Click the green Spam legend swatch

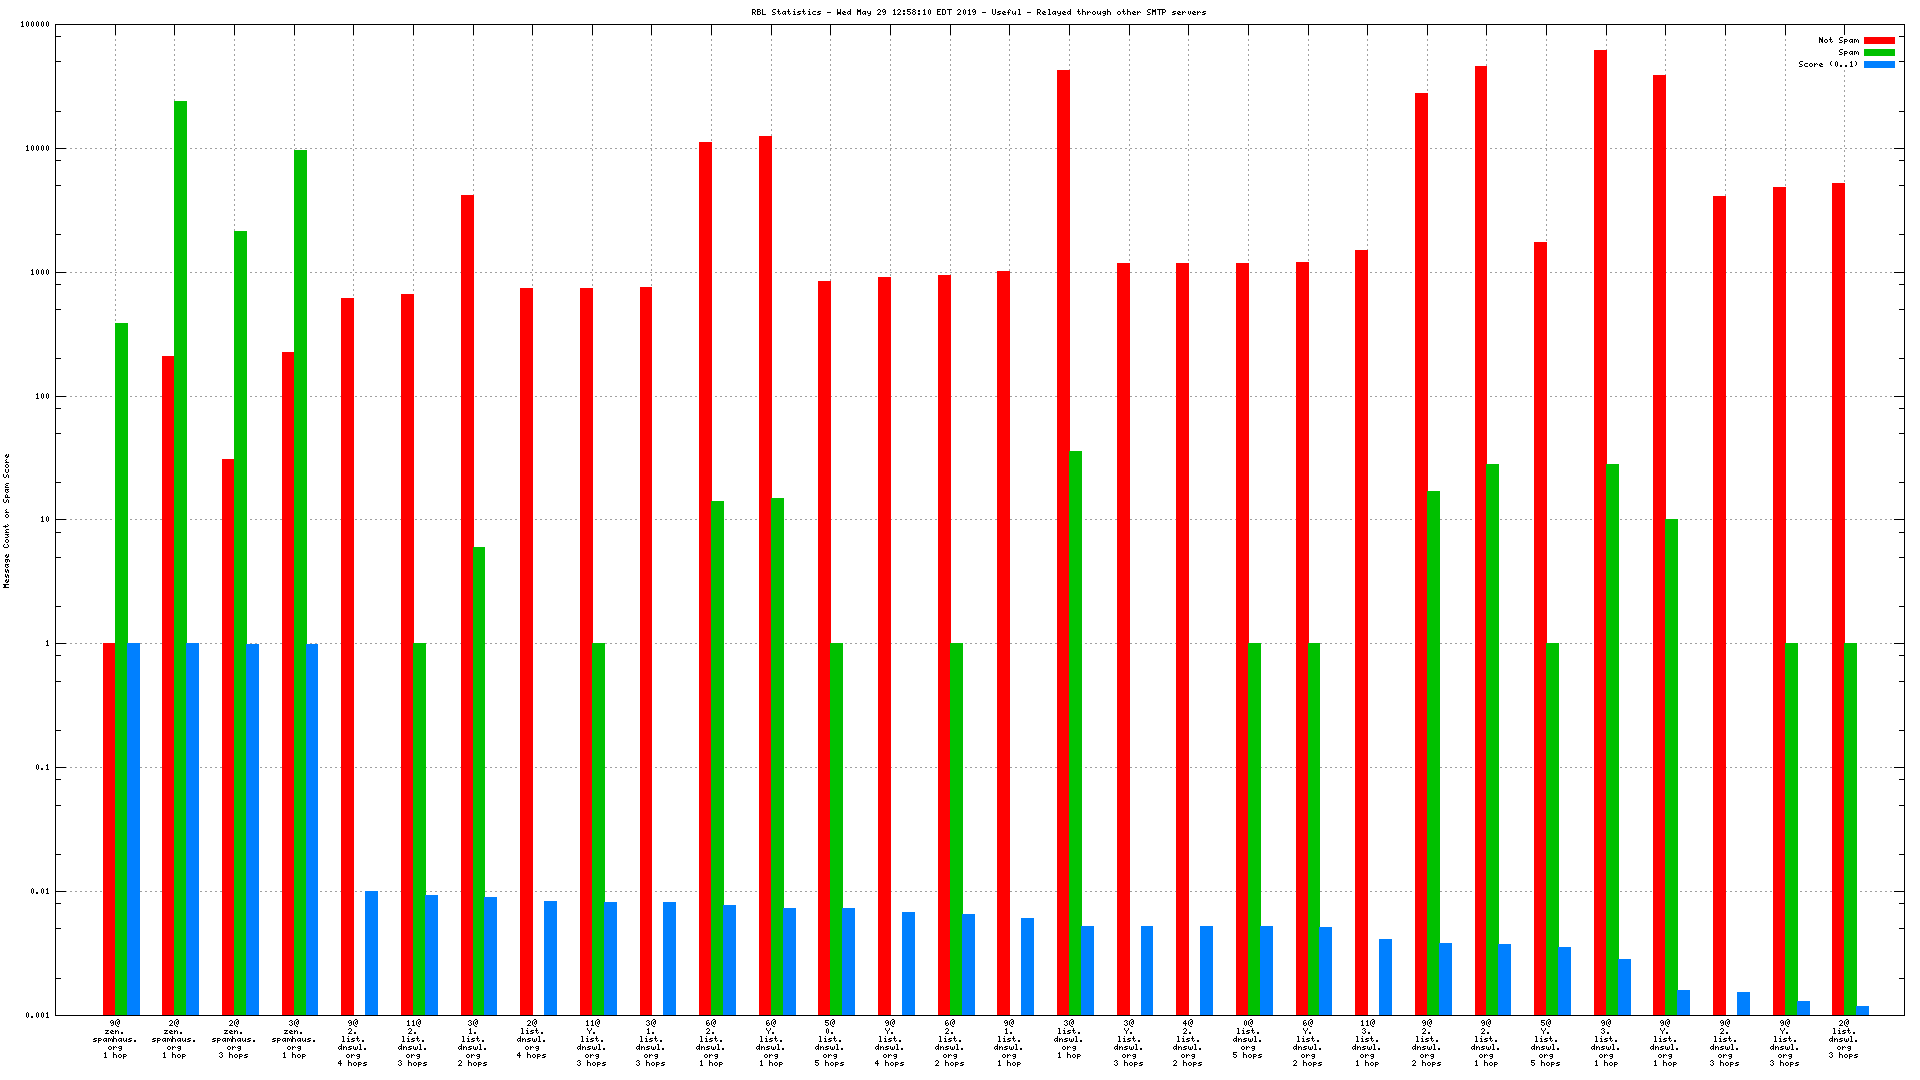tap(1879, 53)
